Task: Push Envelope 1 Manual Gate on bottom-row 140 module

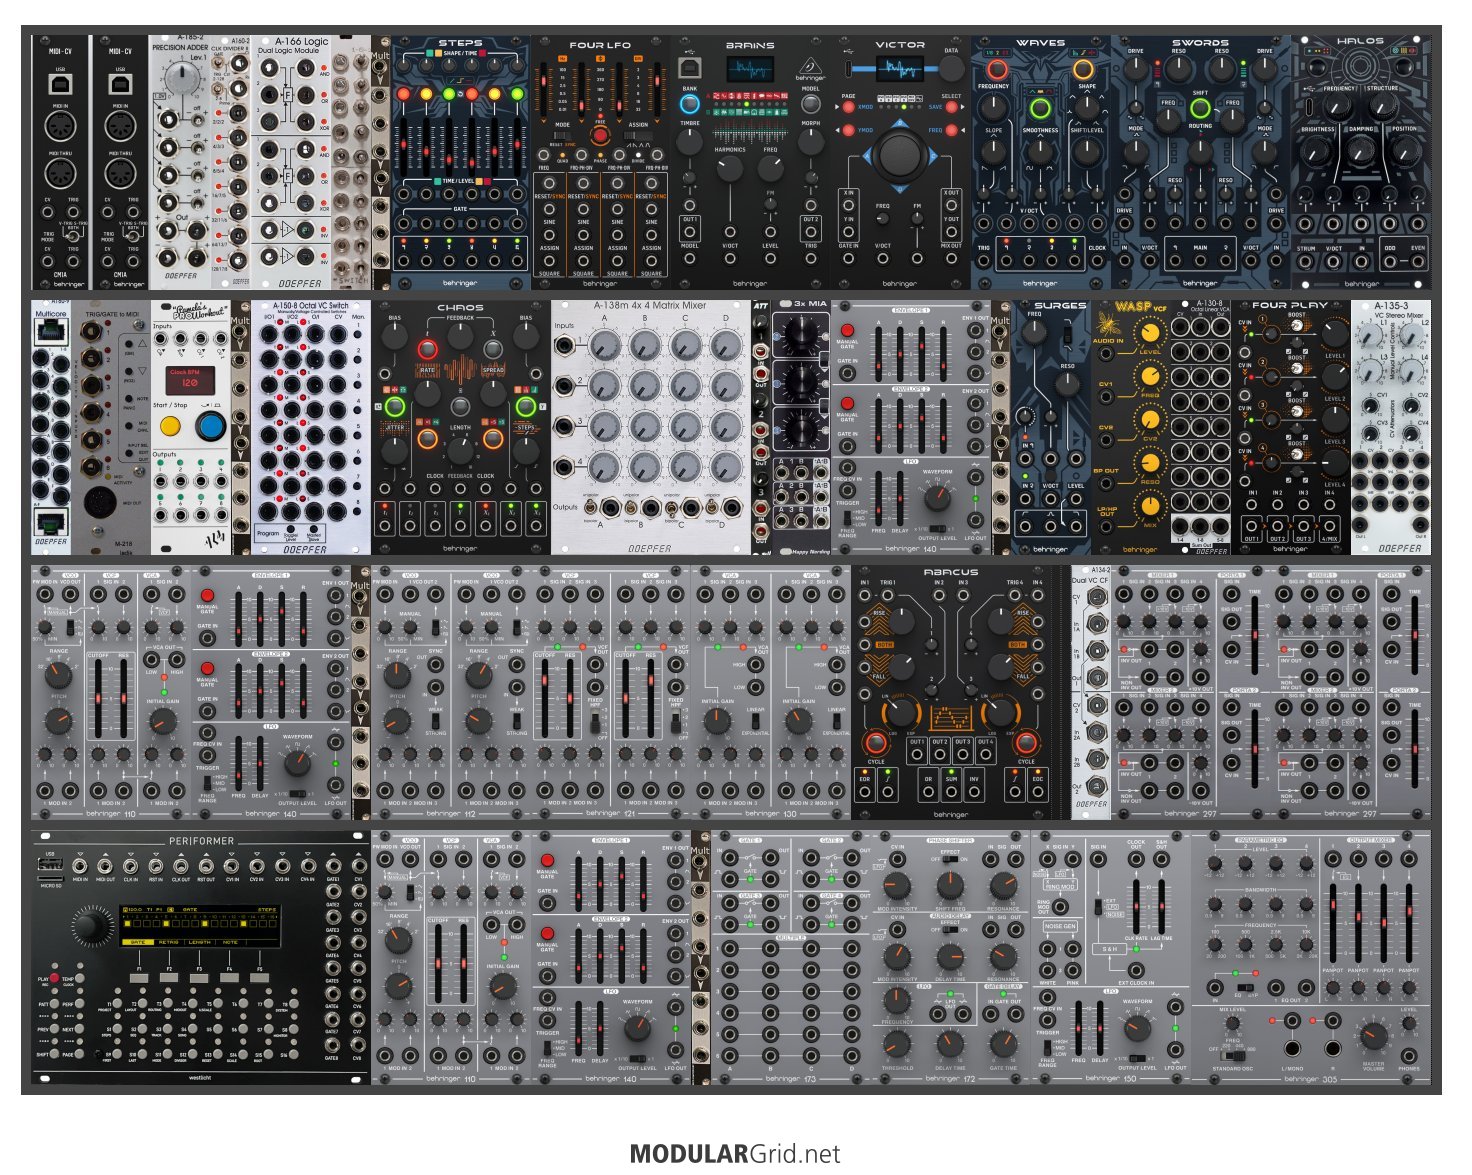Action: [547, 860]
